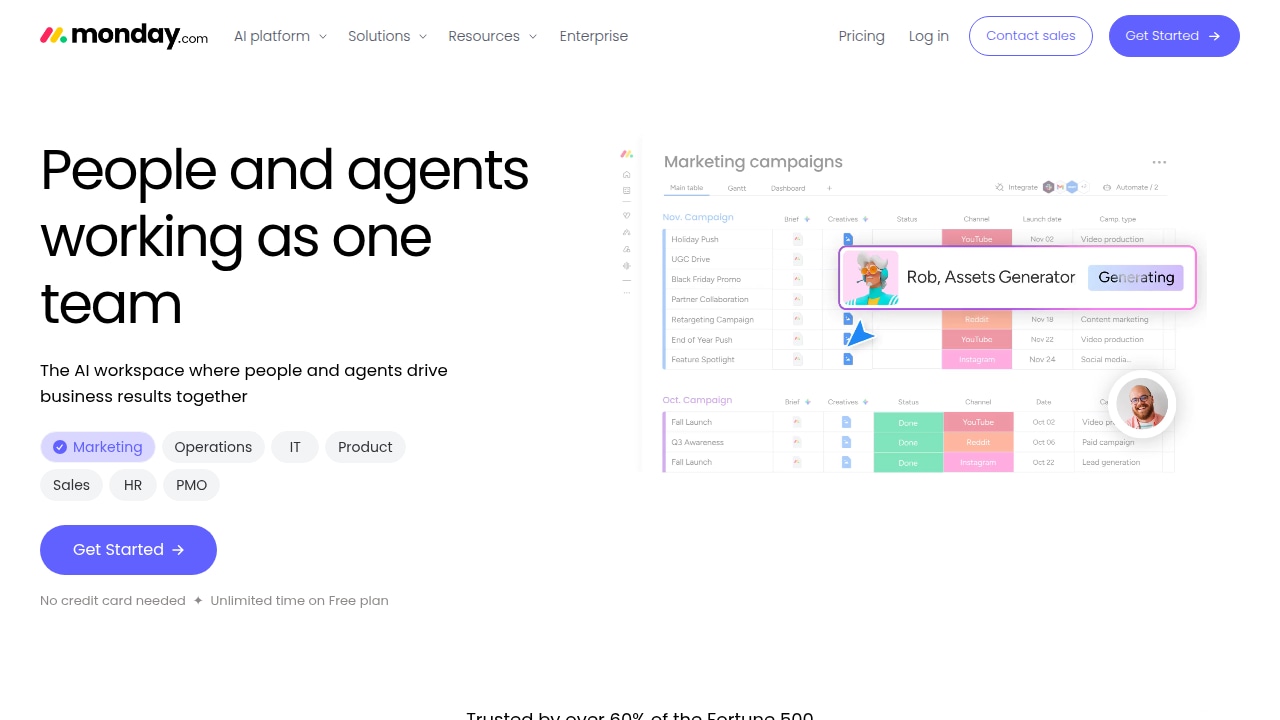Click the Brief file icon in UGC Drive row
The image size is (1280, 720).
click(x=797, y=259)
